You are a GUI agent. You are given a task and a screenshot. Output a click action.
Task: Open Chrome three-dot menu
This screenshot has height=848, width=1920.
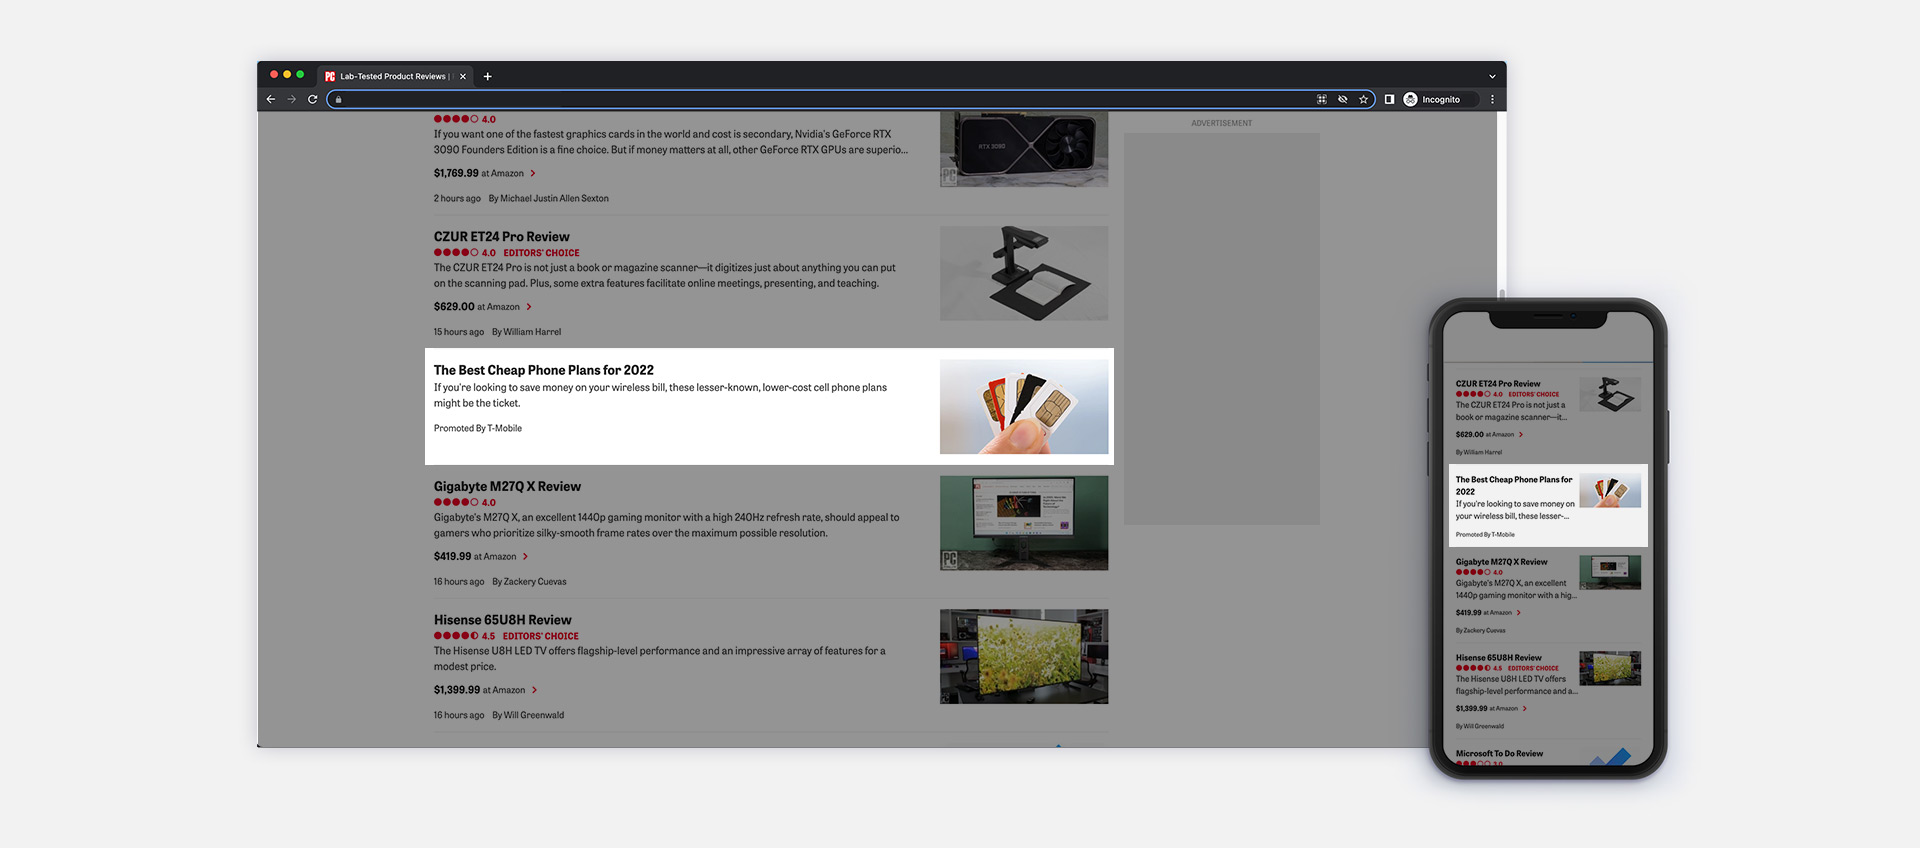pos(1492,99)
